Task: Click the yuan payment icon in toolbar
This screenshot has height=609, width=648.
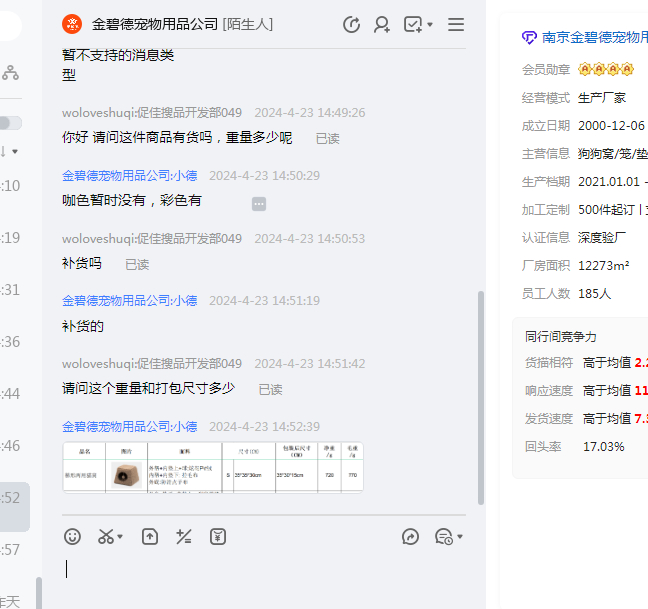Action: (x=218, y=537)
